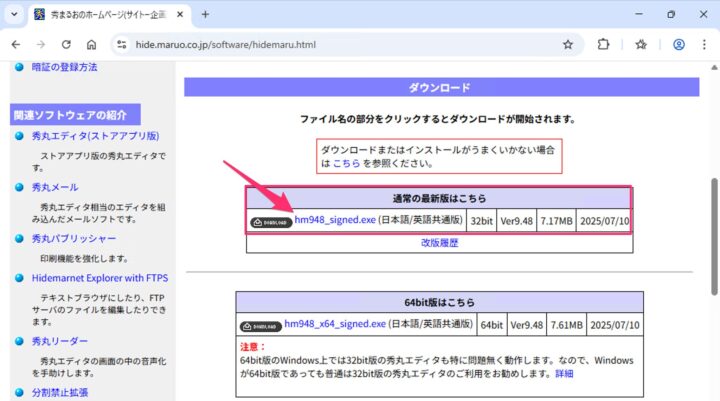Open the 改版履歴 revision history link
The width and height of the screenshot is (720, 401).
tap(439, 243)
